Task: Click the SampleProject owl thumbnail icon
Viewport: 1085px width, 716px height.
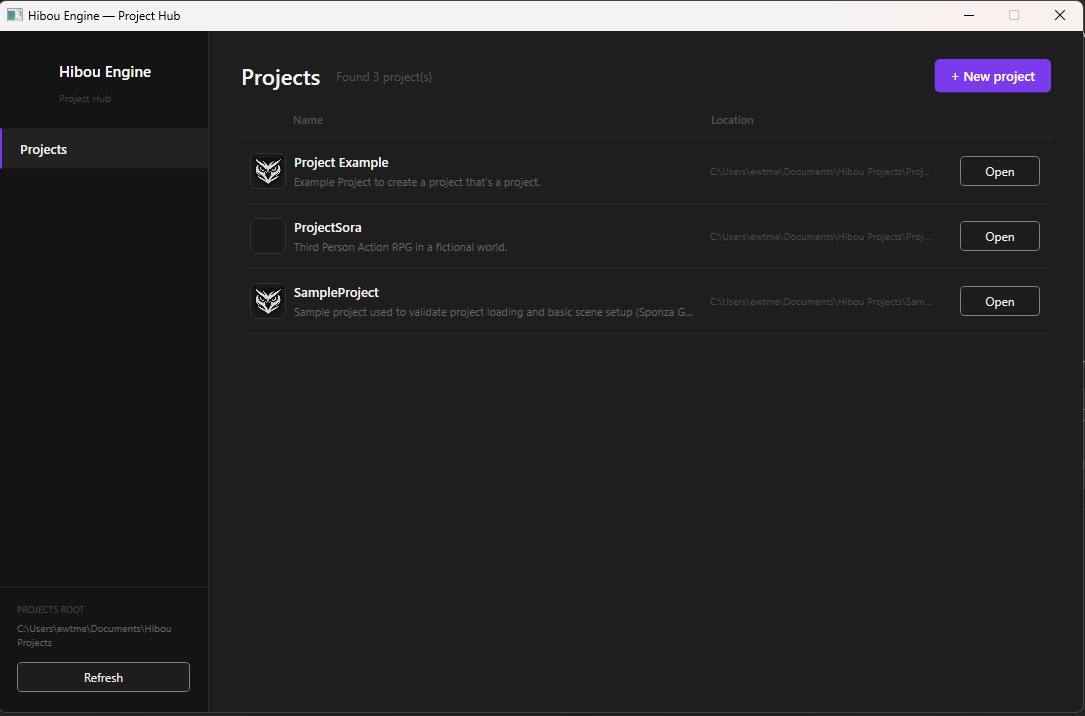Action: (267, 300)
